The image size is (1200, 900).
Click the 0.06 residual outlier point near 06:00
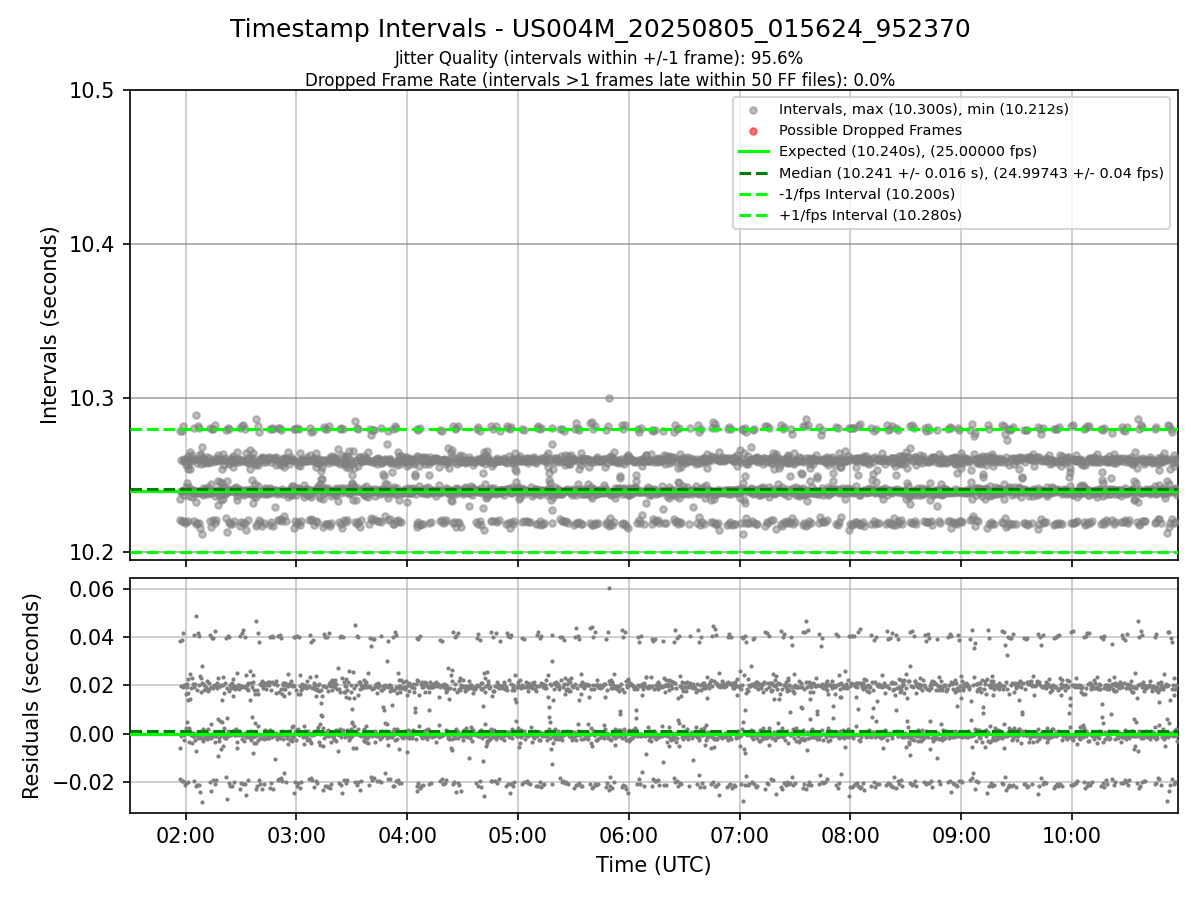(x=609, y=588)
